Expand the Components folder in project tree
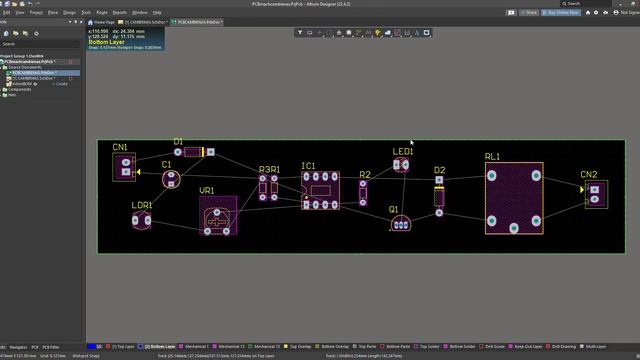Screen dimensions: 640x360 coord(1,89)
